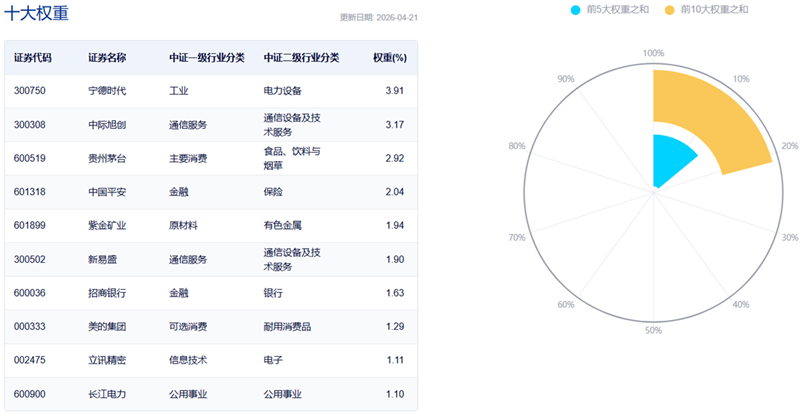802x413 pixels.
Task: Select stock code 600036
Action: [x=30, y=293]
